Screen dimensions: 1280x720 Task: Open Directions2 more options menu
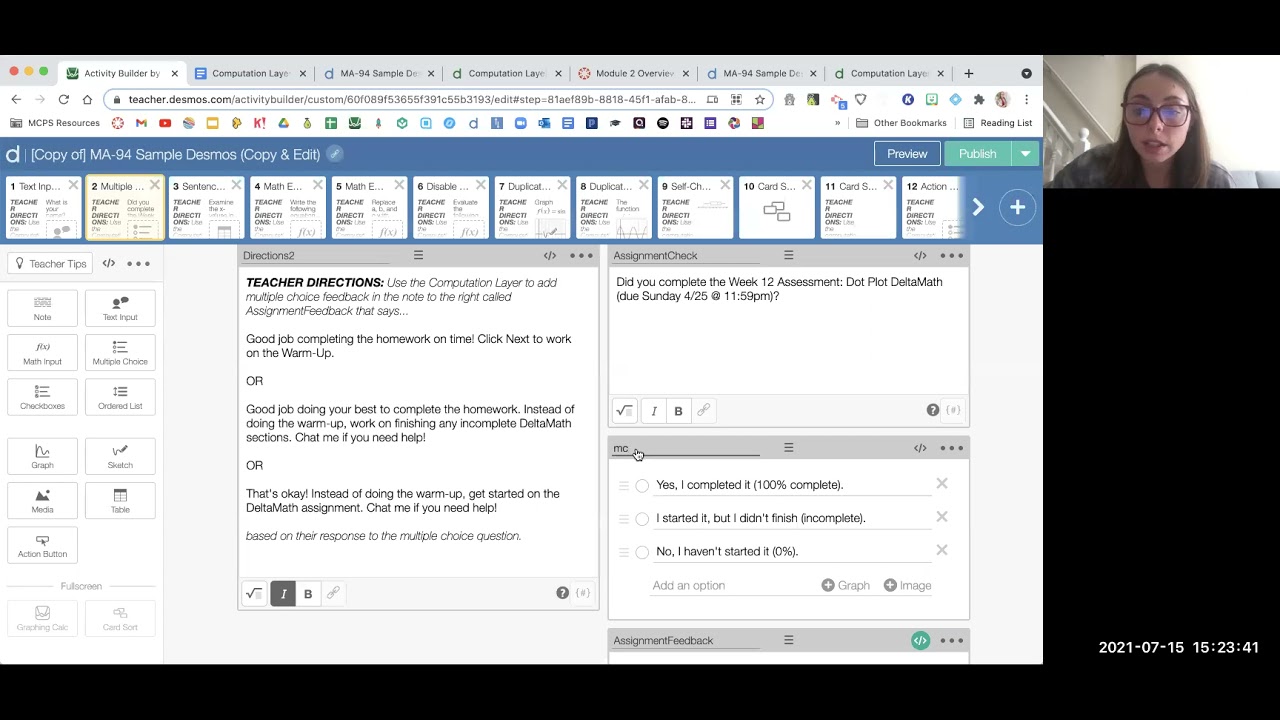pyautogui.click(x=581, y=256)
